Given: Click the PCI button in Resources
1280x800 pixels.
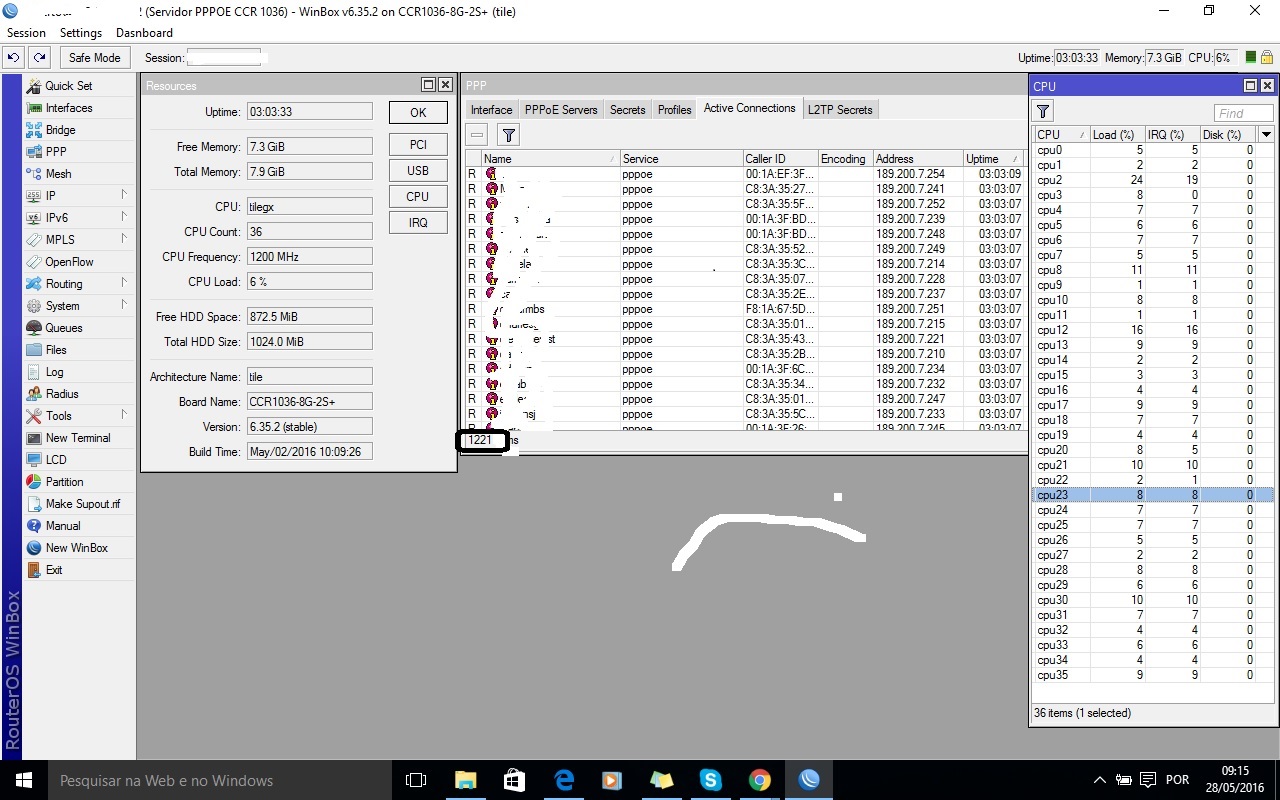Looking at the screenshot, I should 418,145.
